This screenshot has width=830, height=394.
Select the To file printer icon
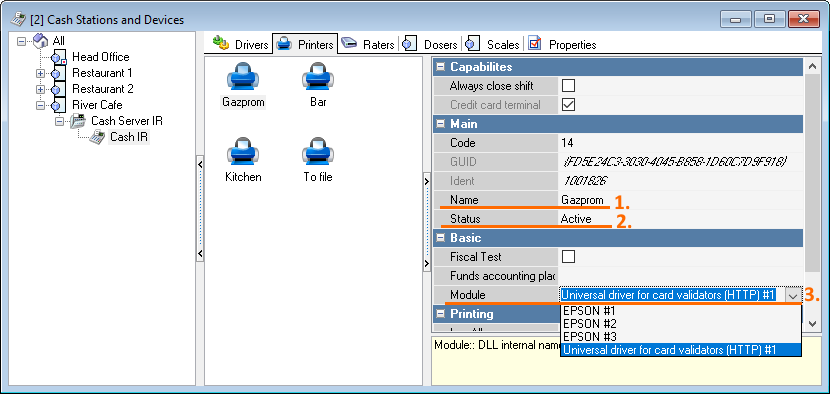318,152
